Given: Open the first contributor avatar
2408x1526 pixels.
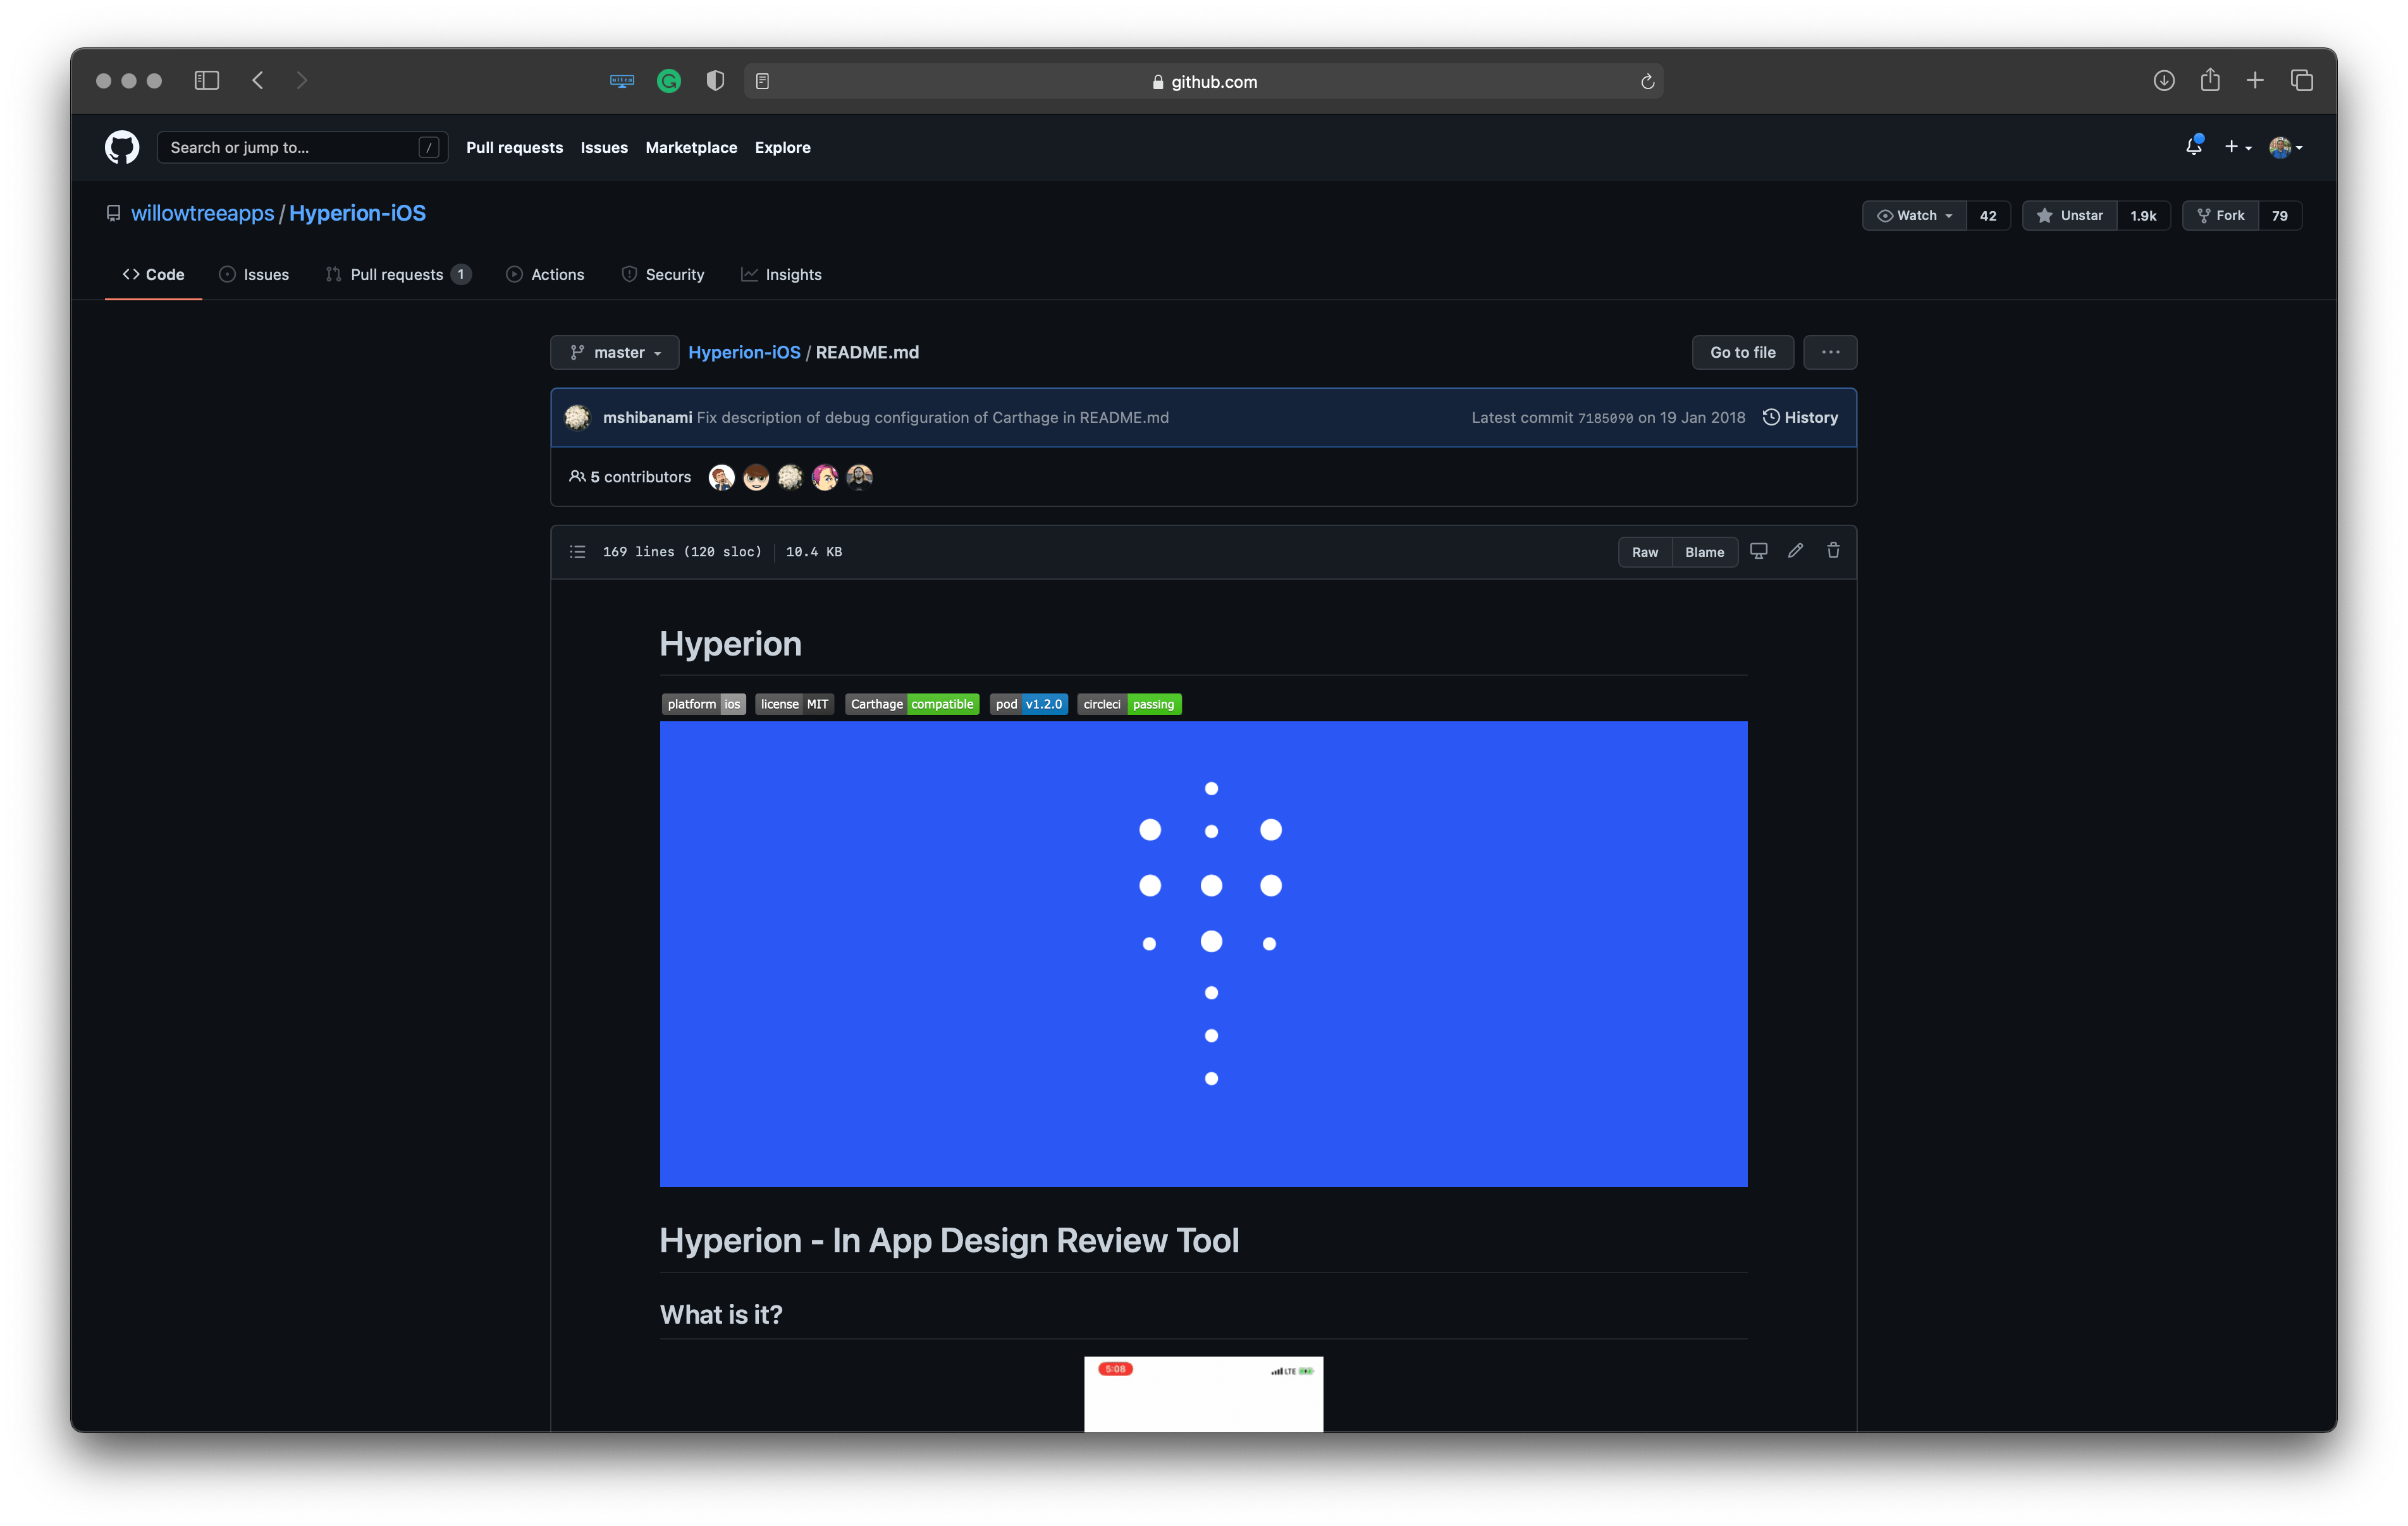Looking at the screenshot, I should tap(721, 477).
